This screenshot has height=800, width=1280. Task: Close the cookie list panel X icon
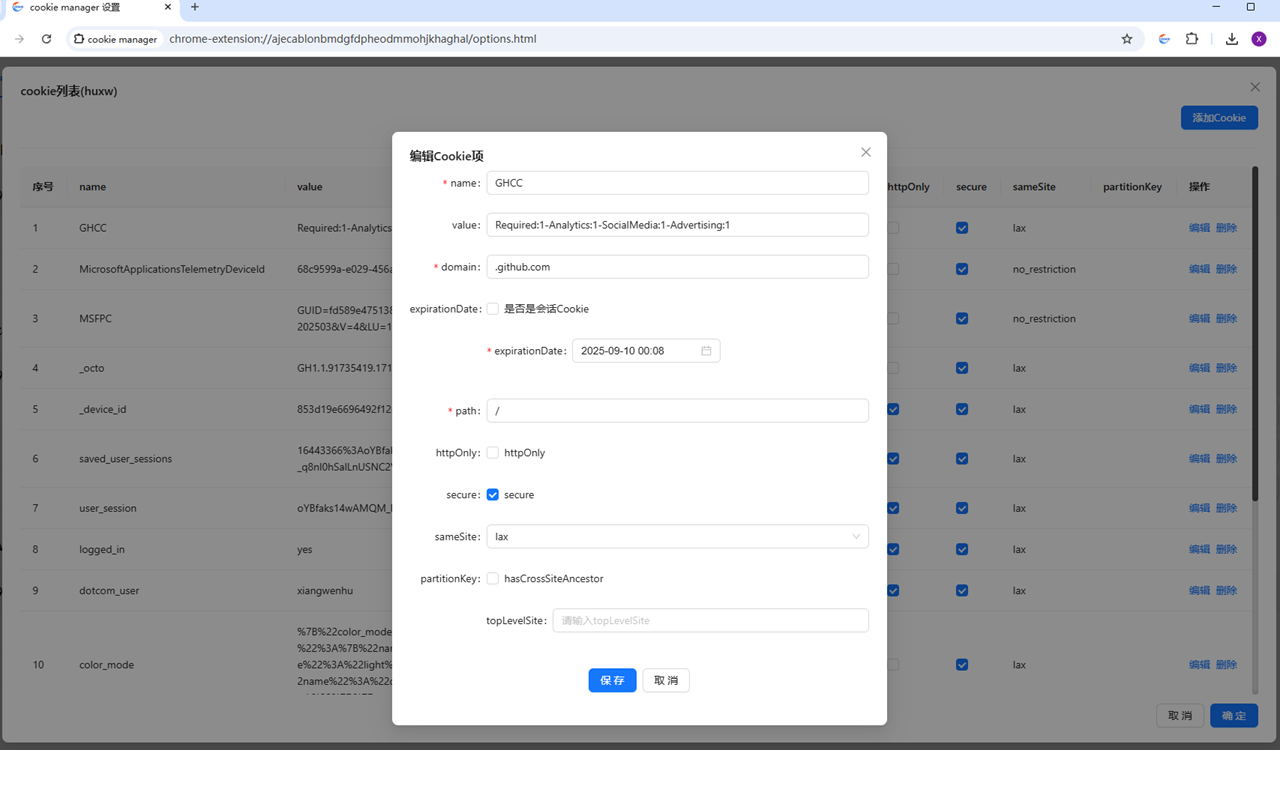point(1255,87)
